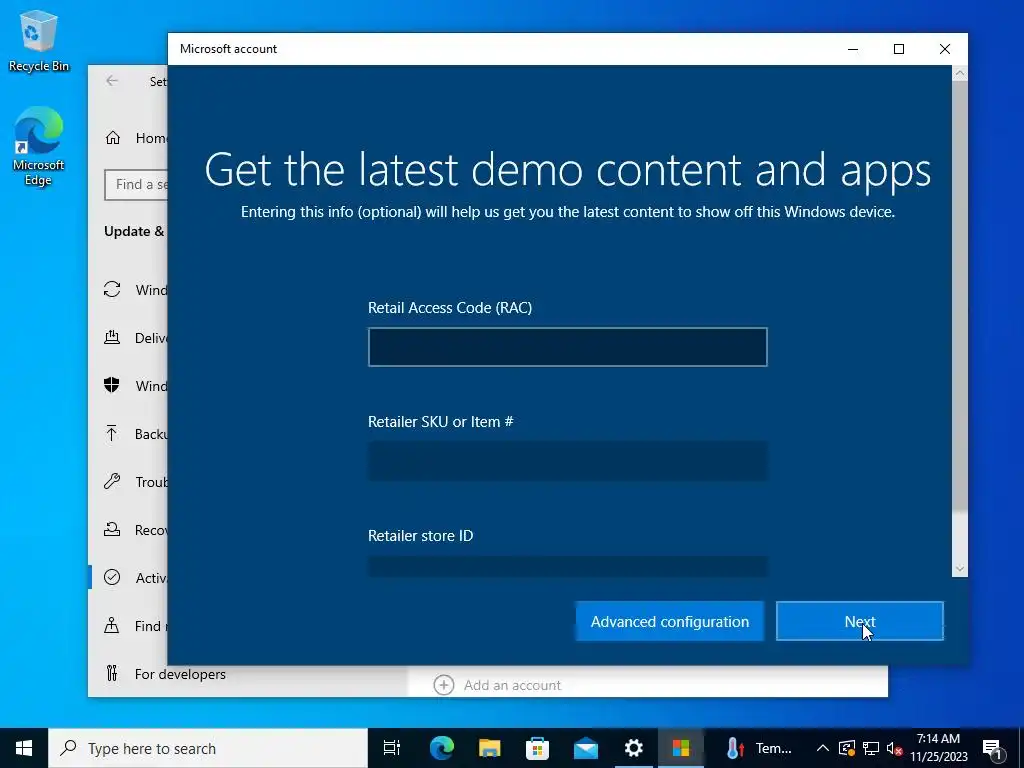Open For developers in Settings sidebar
This screenshot has height=768, width=1024.
point(180,674)
